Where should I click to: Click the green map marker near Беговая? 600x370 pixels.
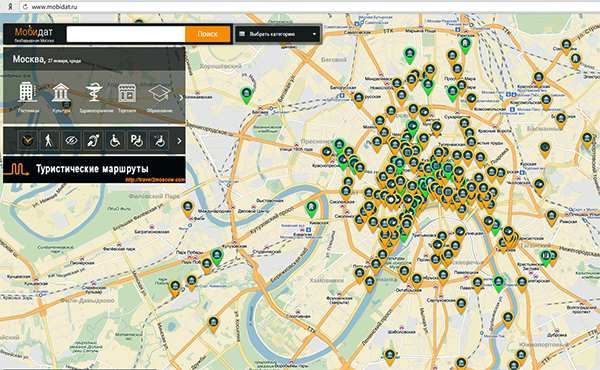click(247, 95)
